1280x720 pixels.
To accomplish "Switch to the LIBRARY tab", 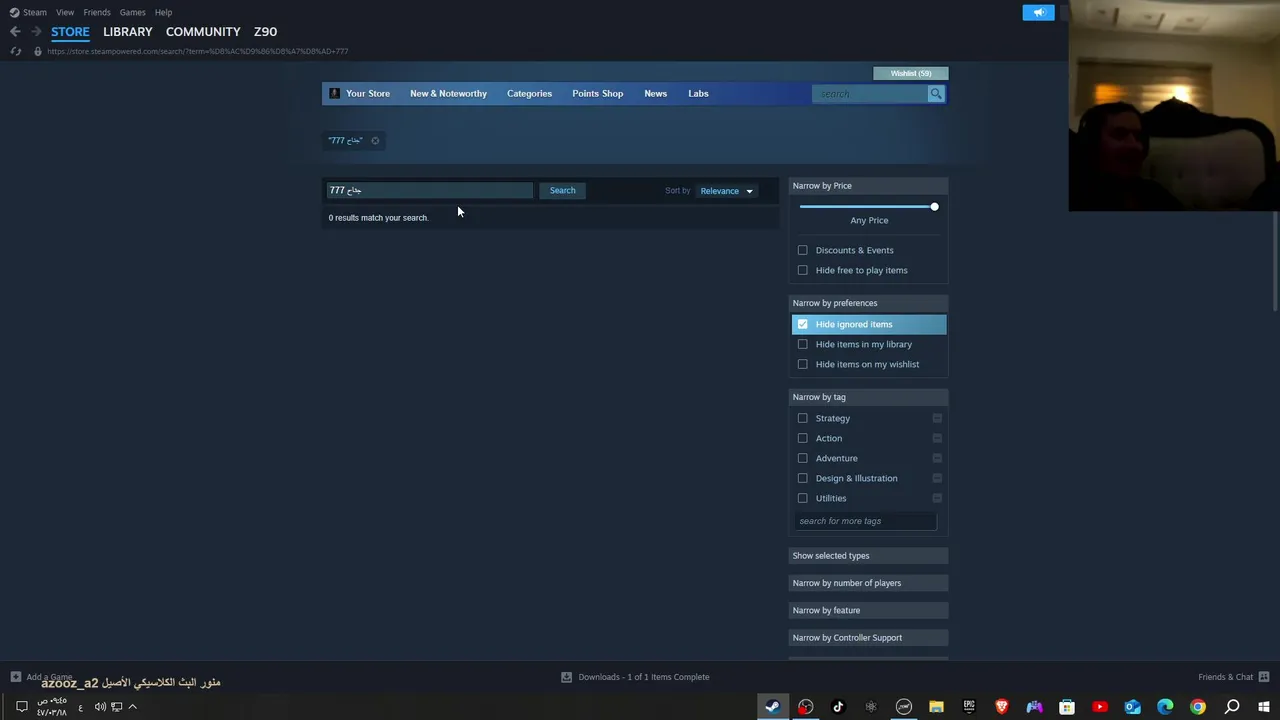I will (128, 32).
